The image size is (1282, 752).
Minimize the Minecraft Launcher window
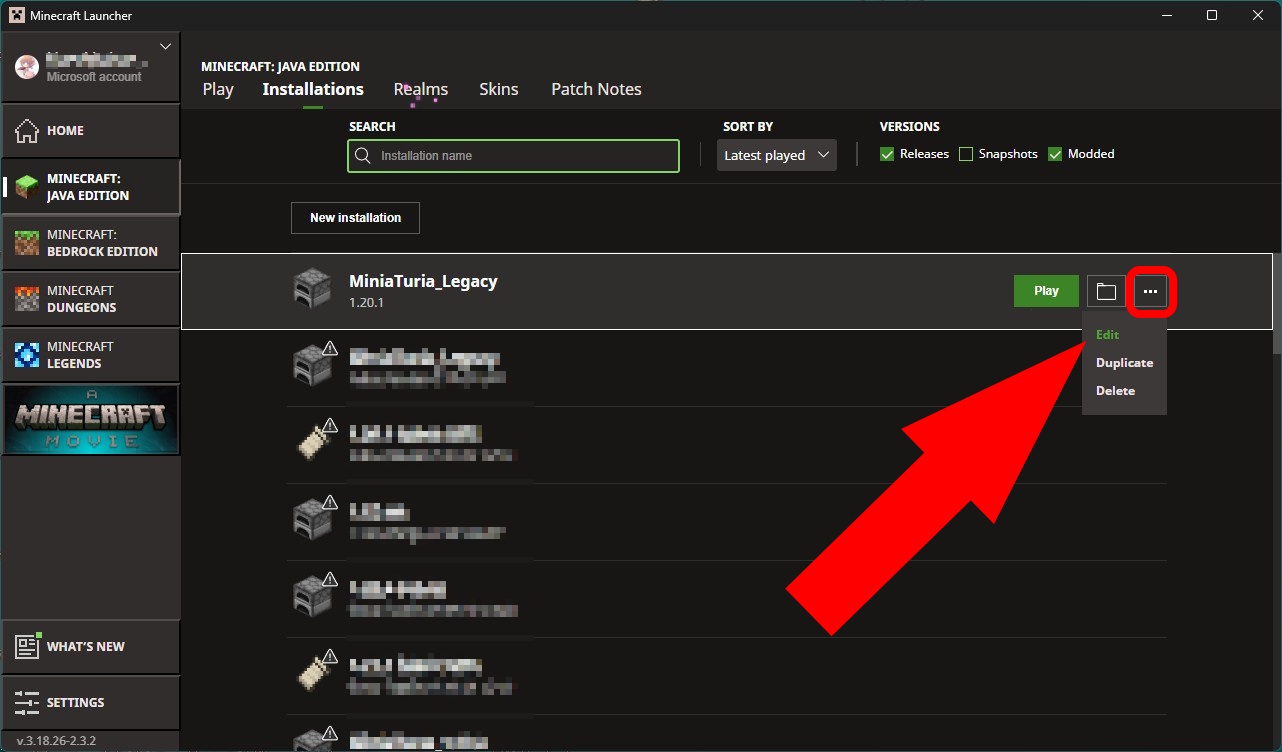[x=1165, y=15]
